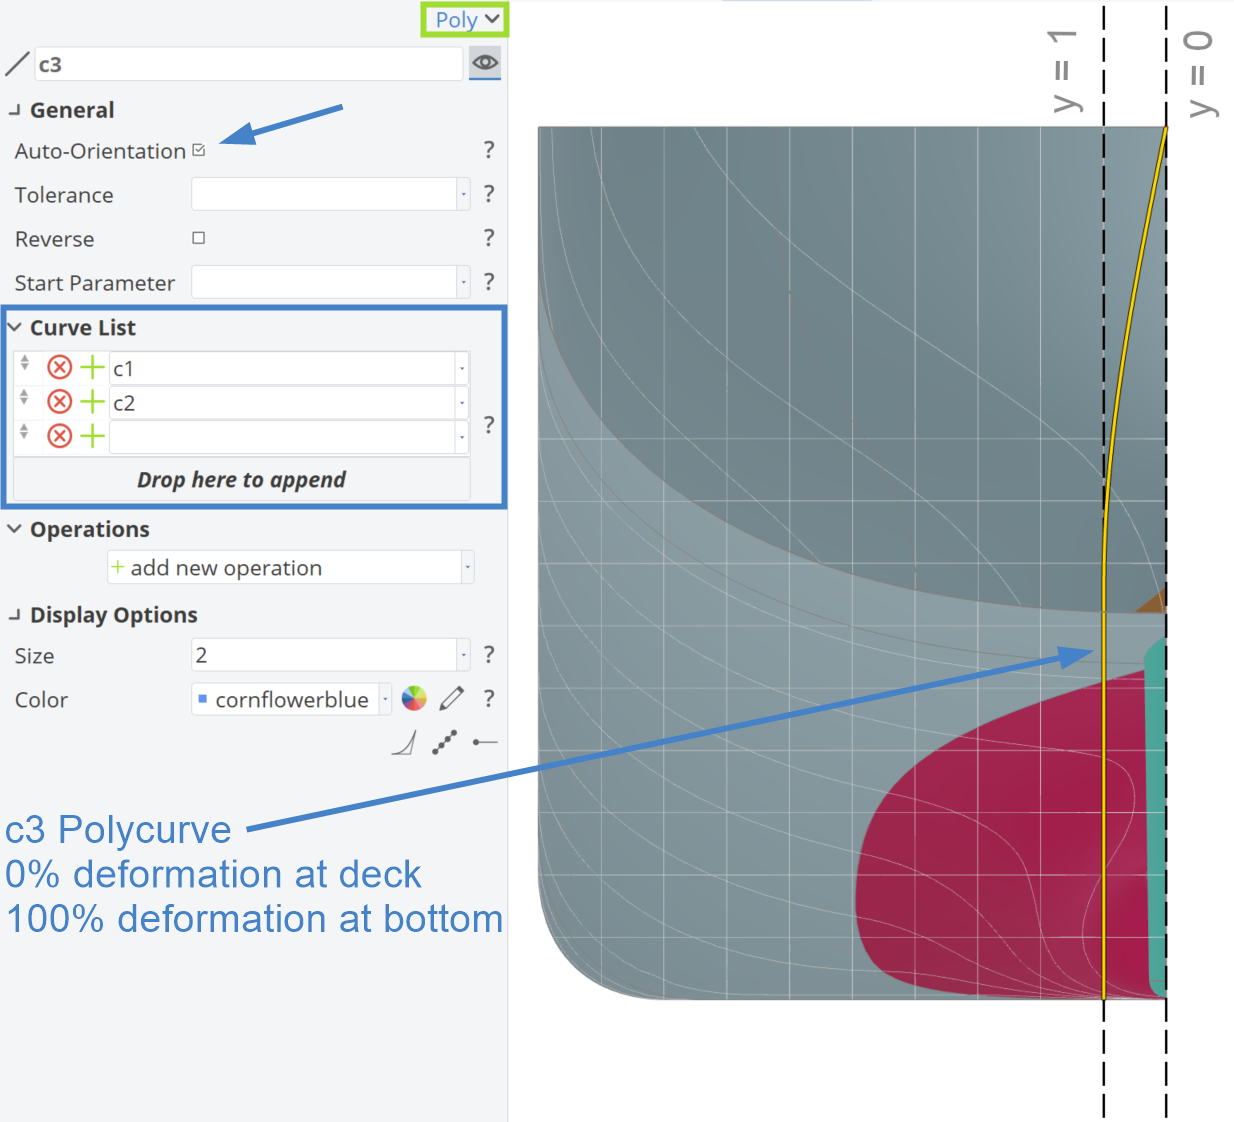Open dropdown of the empty curve entry
This screenshot has height=1122, width=1234.
click(462, 437)
